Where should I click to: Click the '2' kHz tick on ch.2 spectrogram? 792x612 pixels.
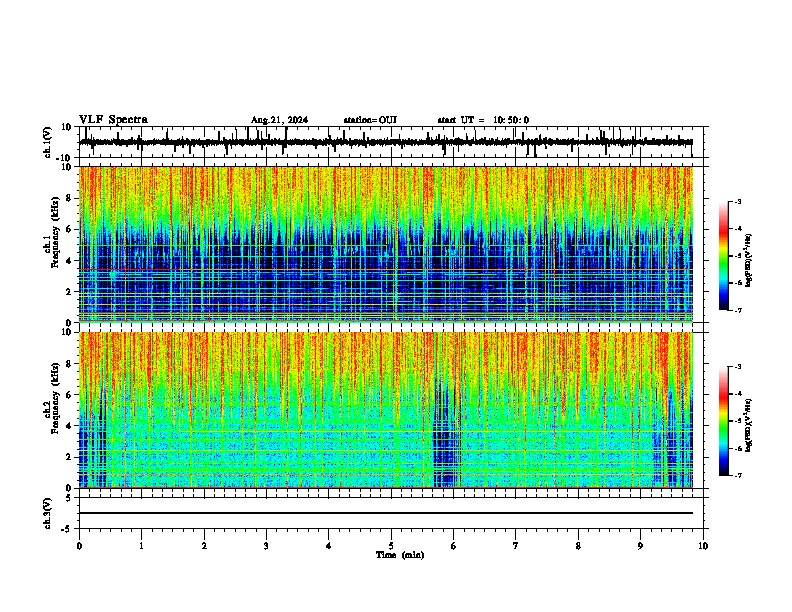tap(69, 457)
